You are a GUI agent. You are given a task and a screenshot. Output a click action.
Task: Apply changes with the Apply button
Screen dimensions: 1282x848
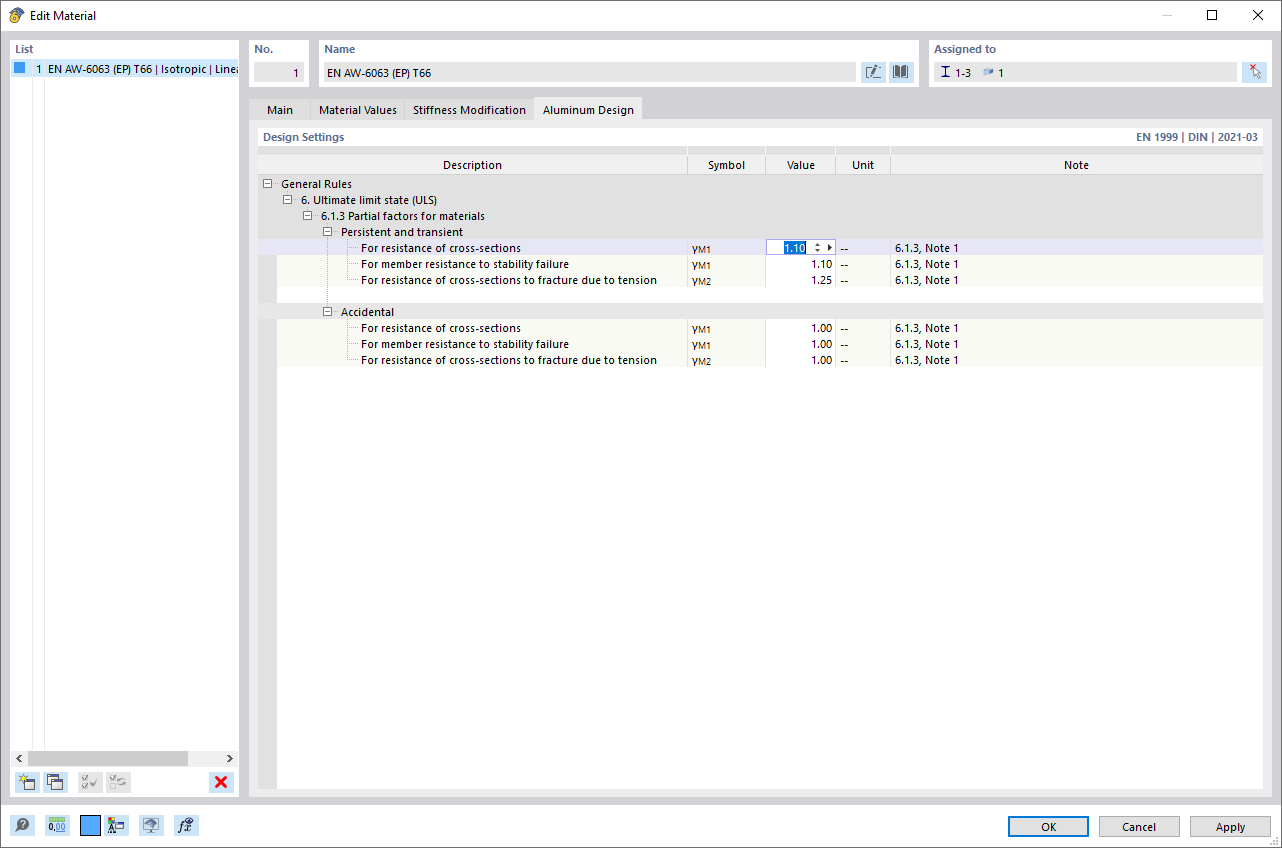point(1229,826)
